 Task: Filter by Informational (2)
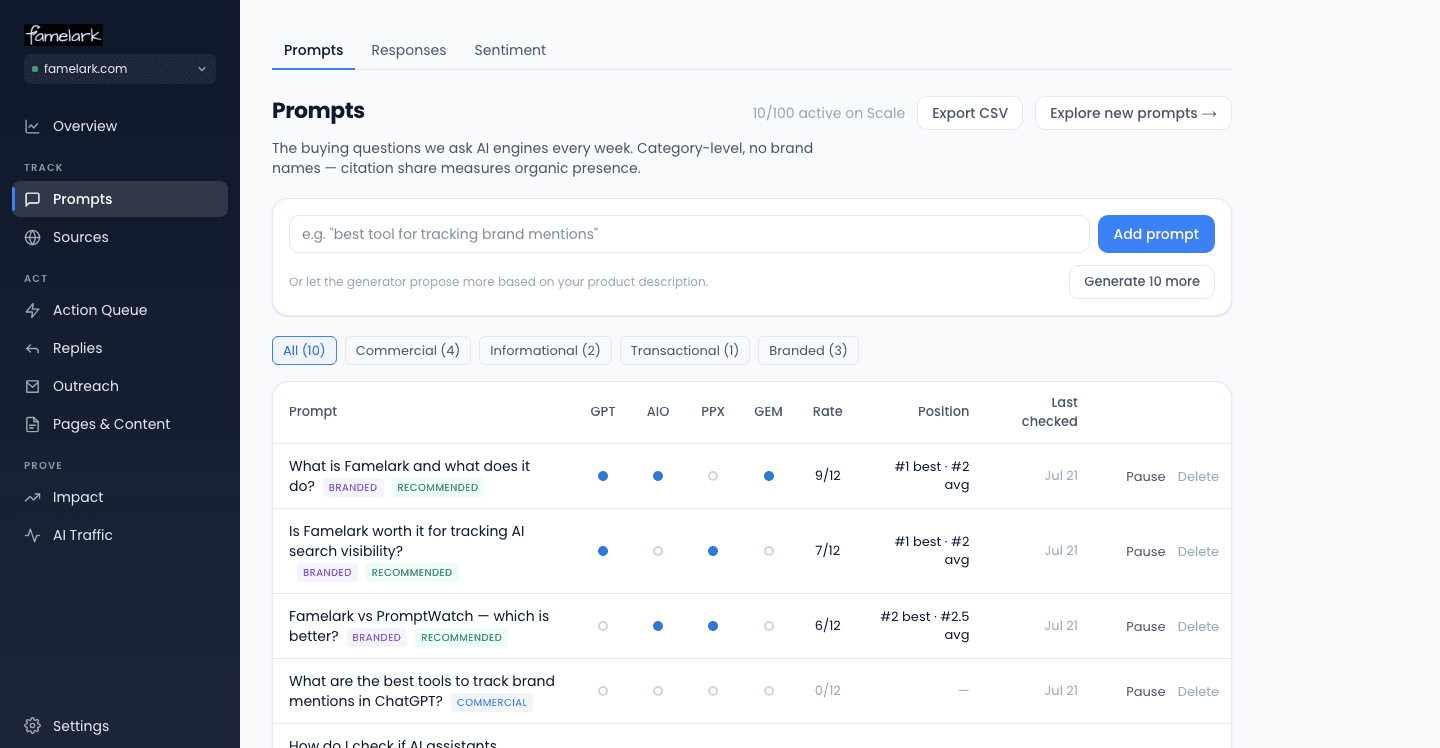(x=545, y=350)
